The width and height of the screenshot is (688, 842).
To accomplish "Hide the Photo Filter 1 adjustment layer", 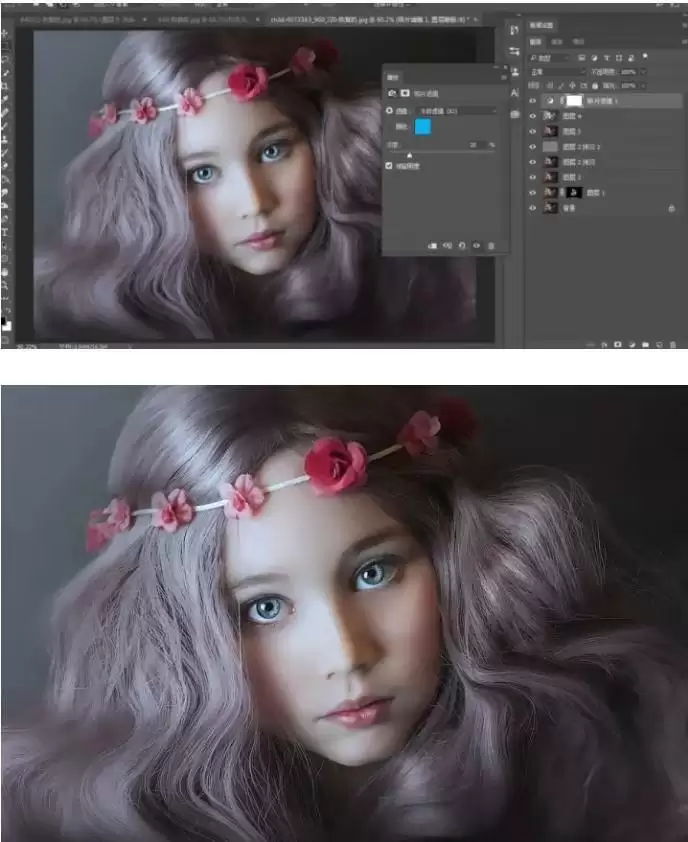I will [x=532, y=102].
